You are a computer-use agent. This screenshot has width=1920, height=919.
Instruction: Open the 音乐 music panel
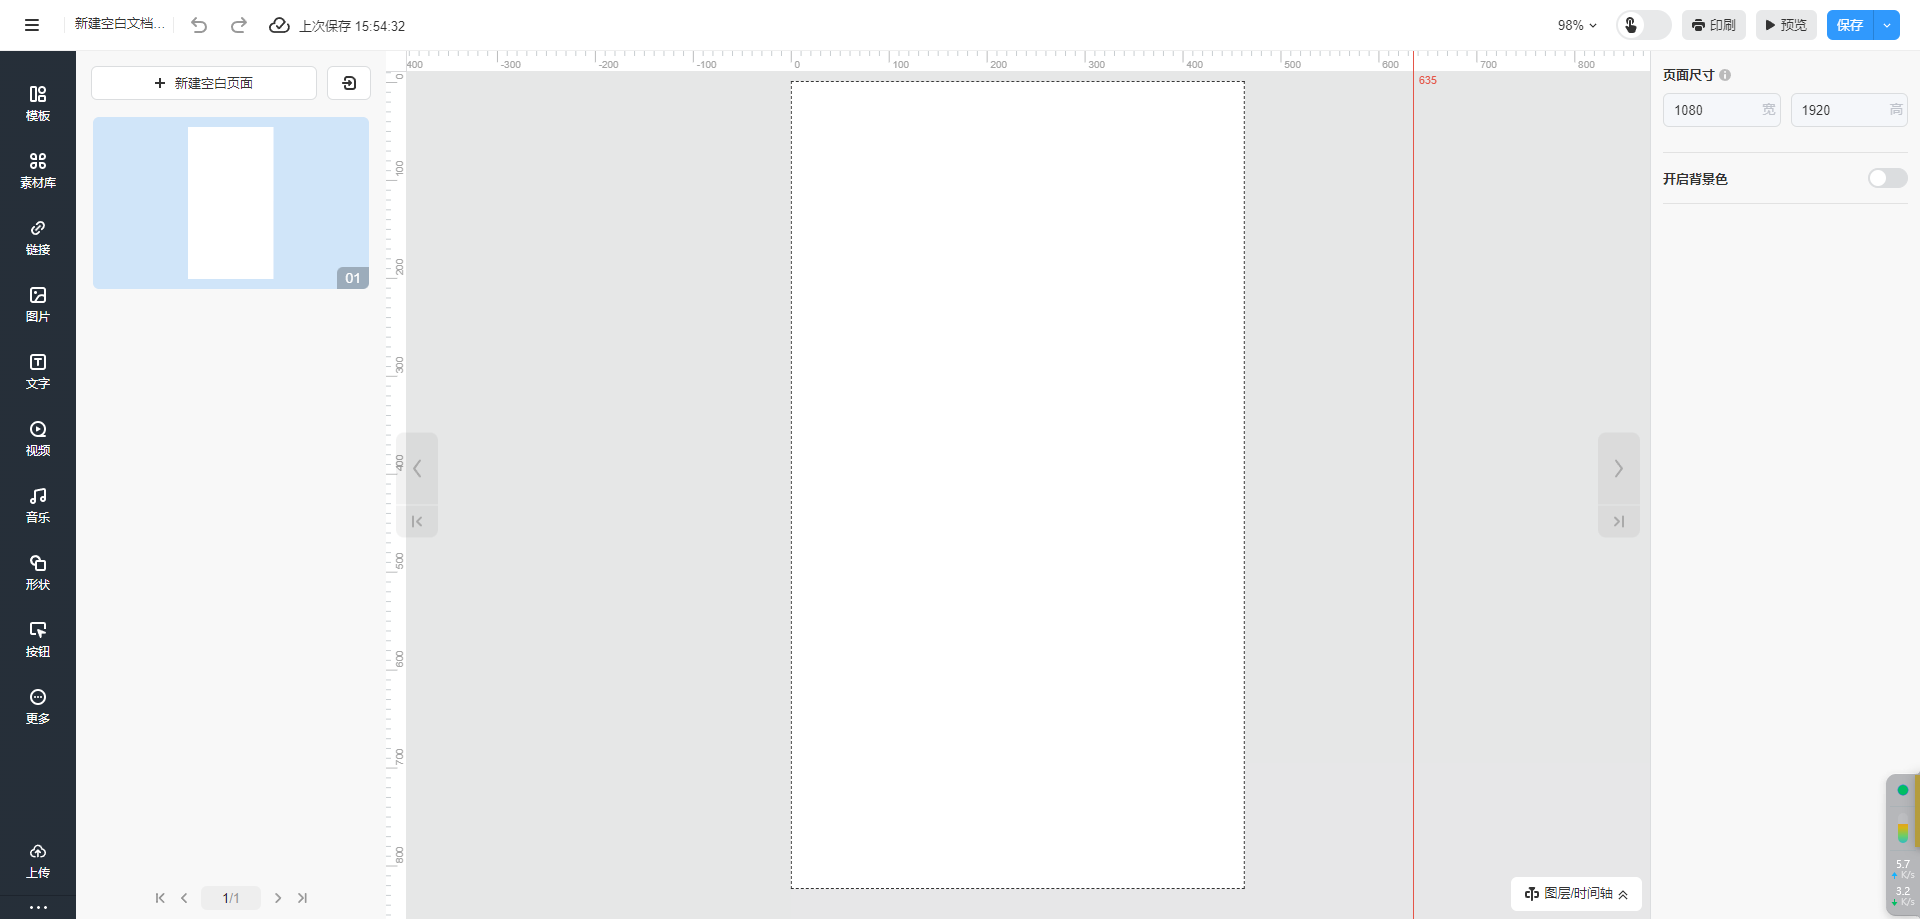[x=38, y=505]
